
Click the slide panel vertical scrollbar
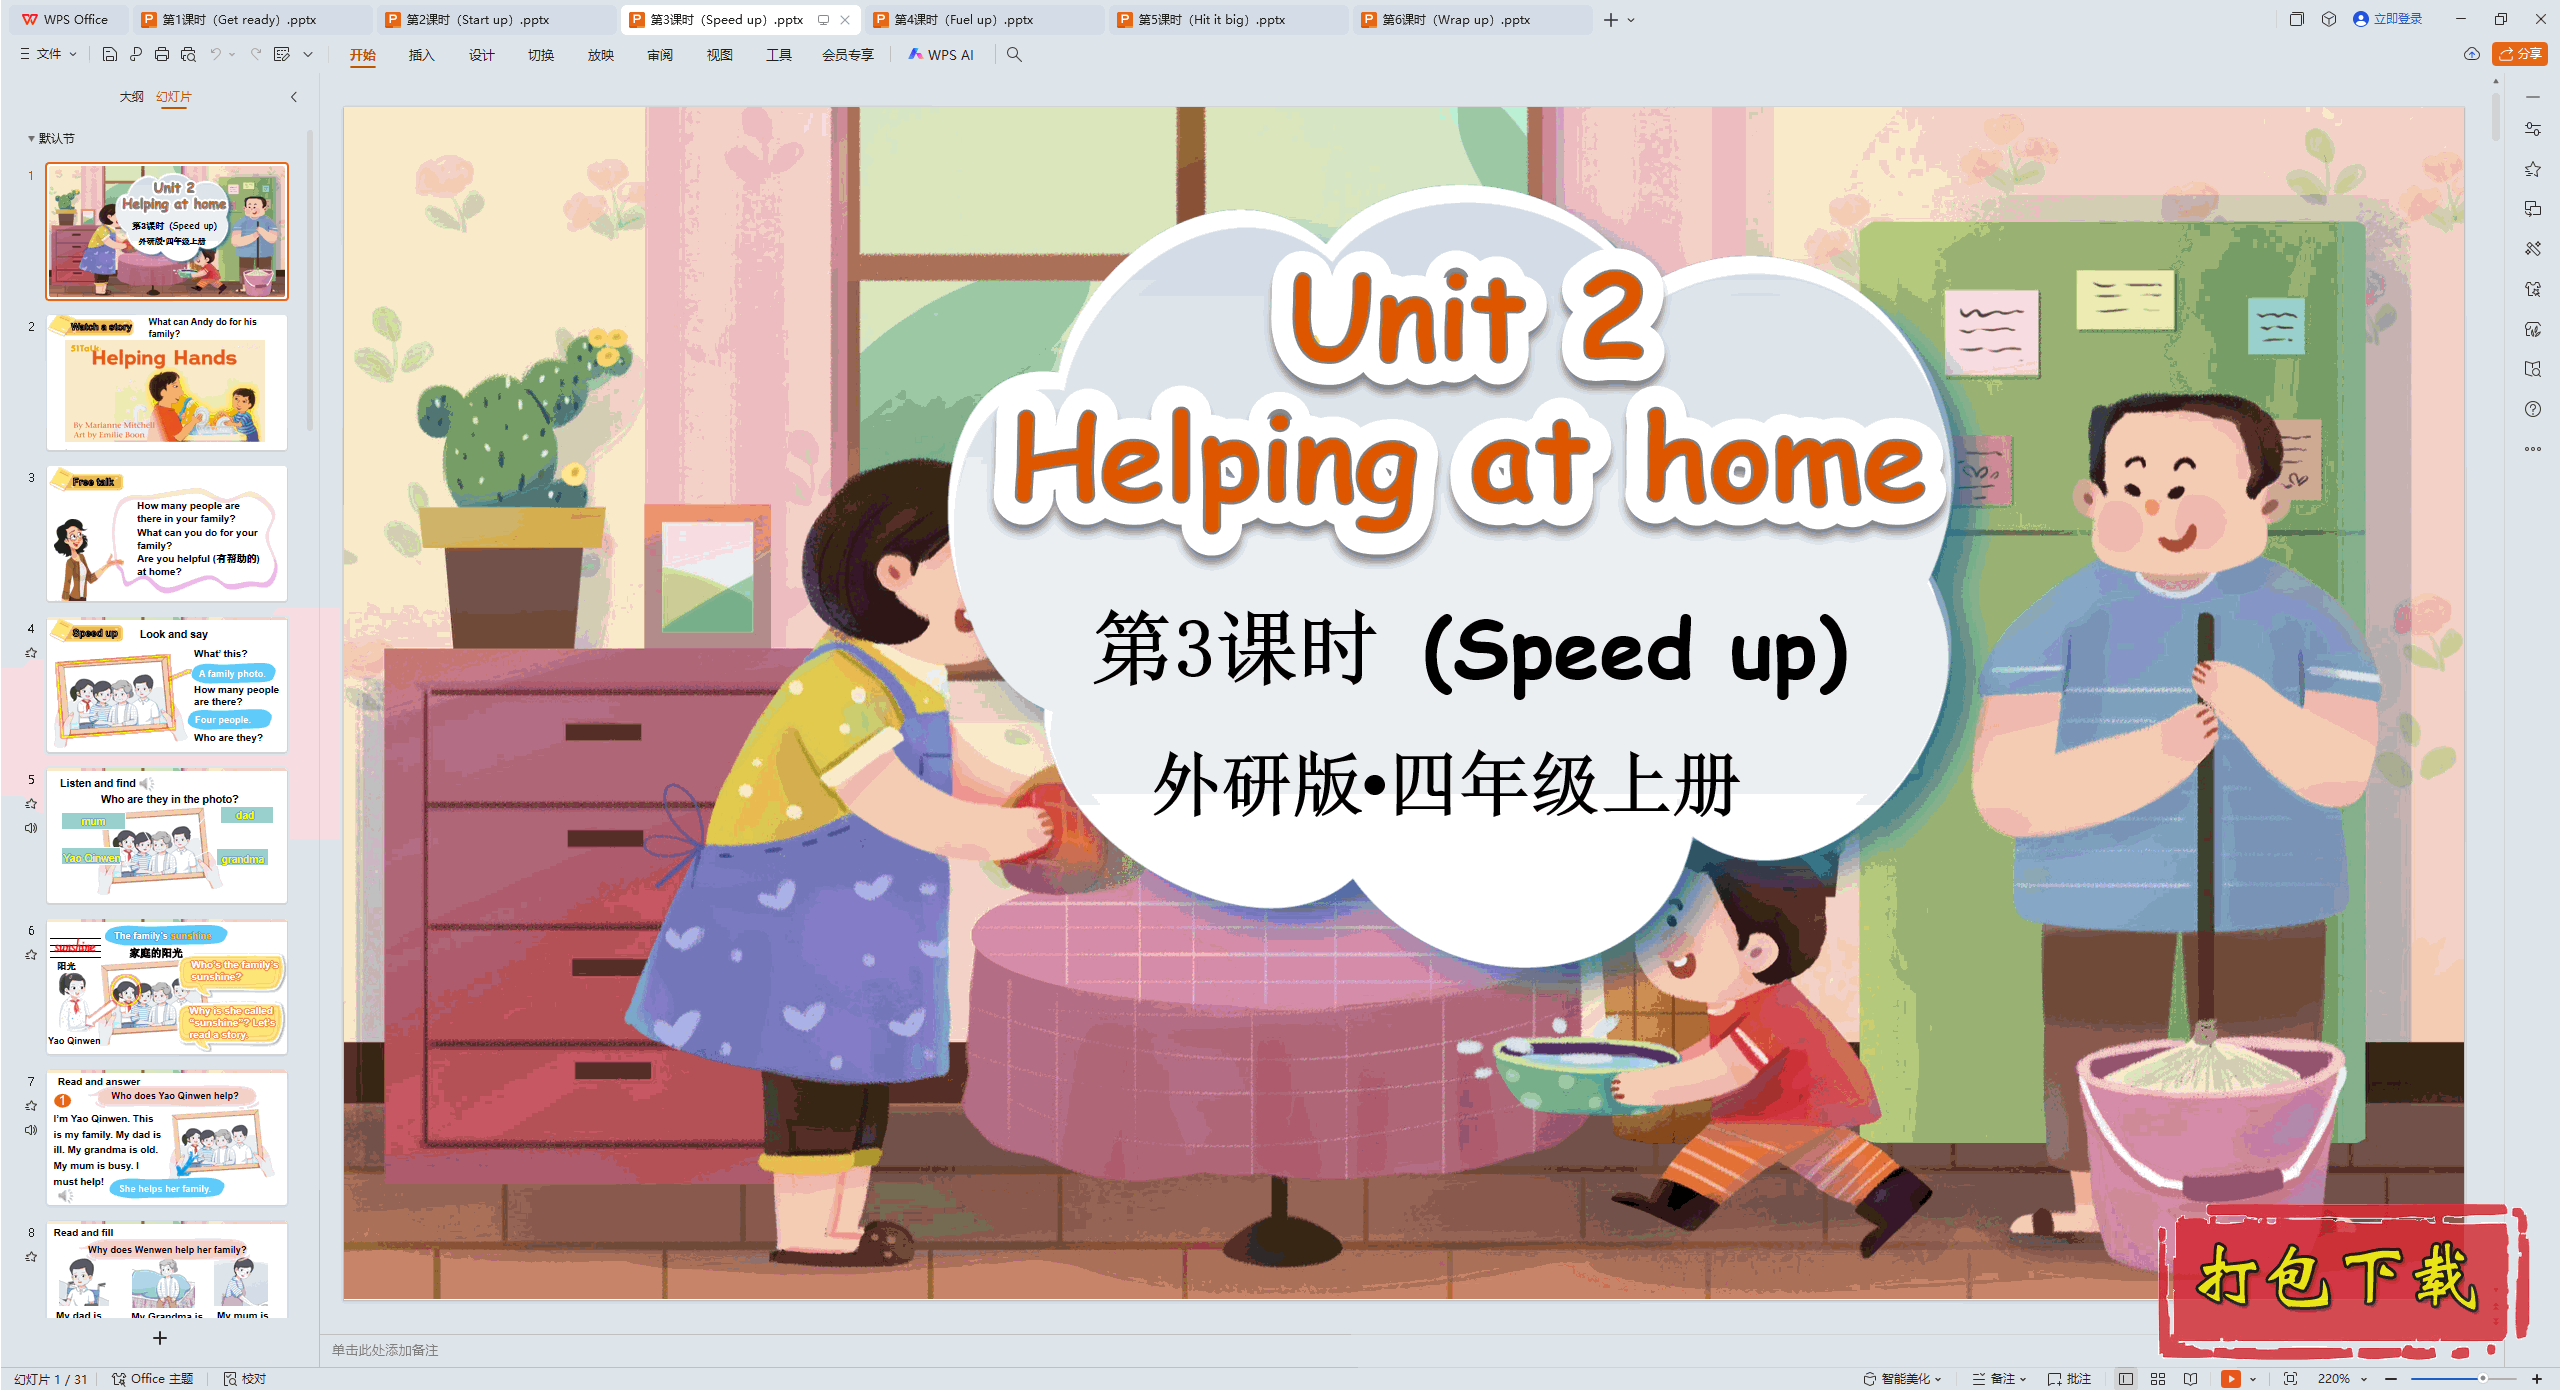(310, 280)
